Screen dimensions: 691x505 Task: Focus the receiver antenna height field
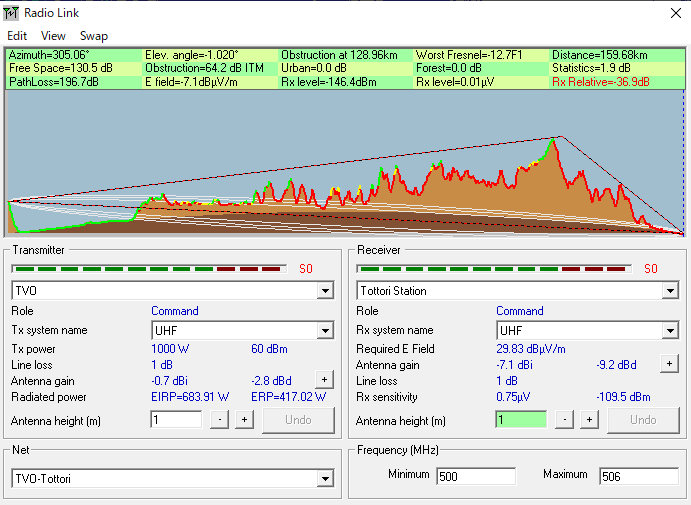tap(521, 420)
